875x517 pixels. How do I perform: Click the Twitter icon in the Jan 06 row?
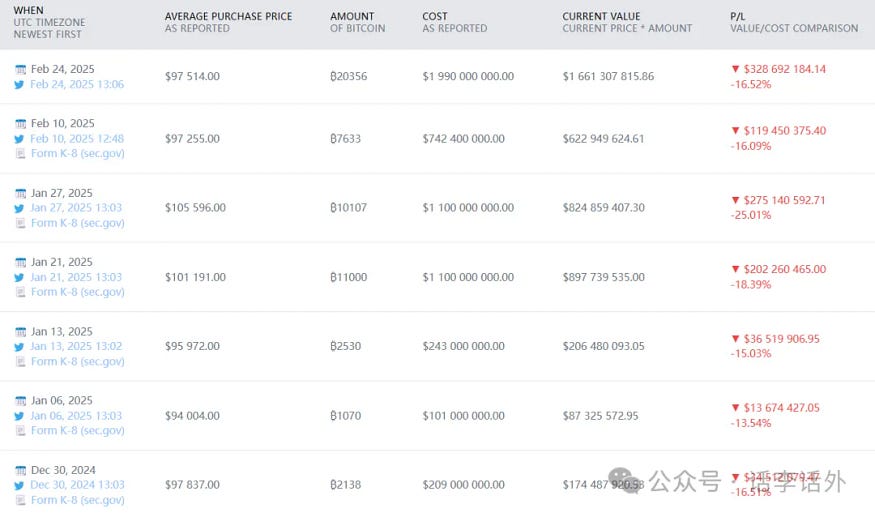(x=20, y=416)
